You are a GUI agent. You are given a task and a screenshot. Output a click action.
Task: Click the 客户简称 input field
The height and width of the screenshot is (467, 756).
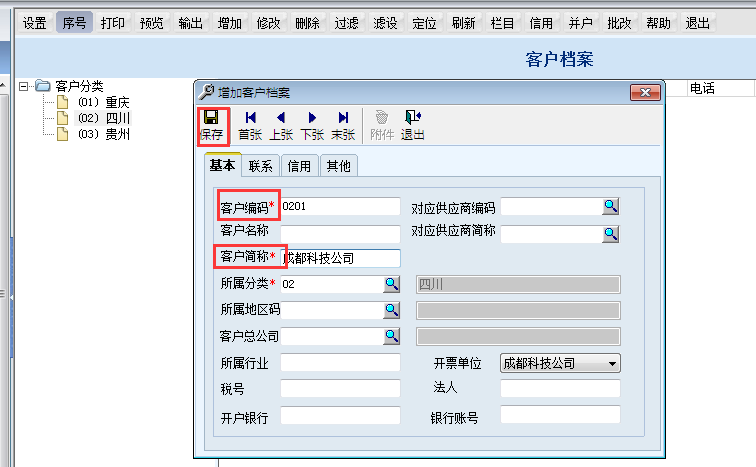[x=340, y=258]
